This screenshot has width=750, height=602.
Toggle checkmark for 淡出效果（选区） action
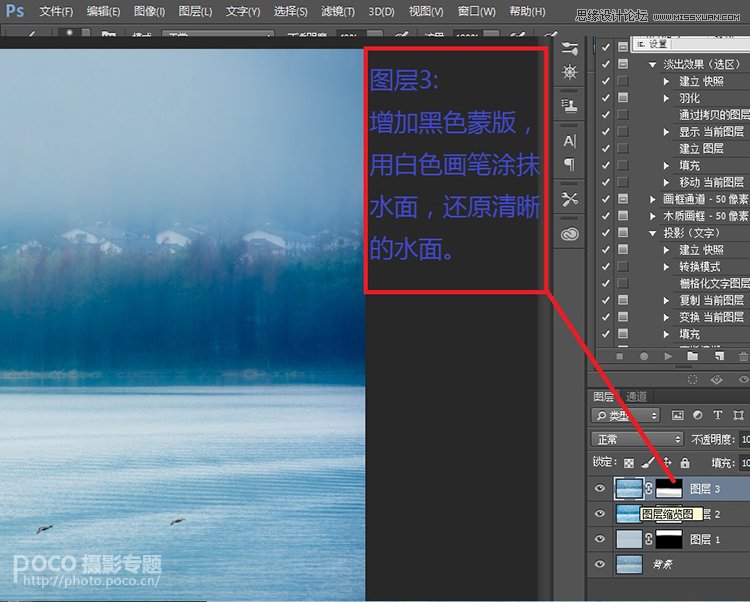pyautogui.click(x=606, y=64)
